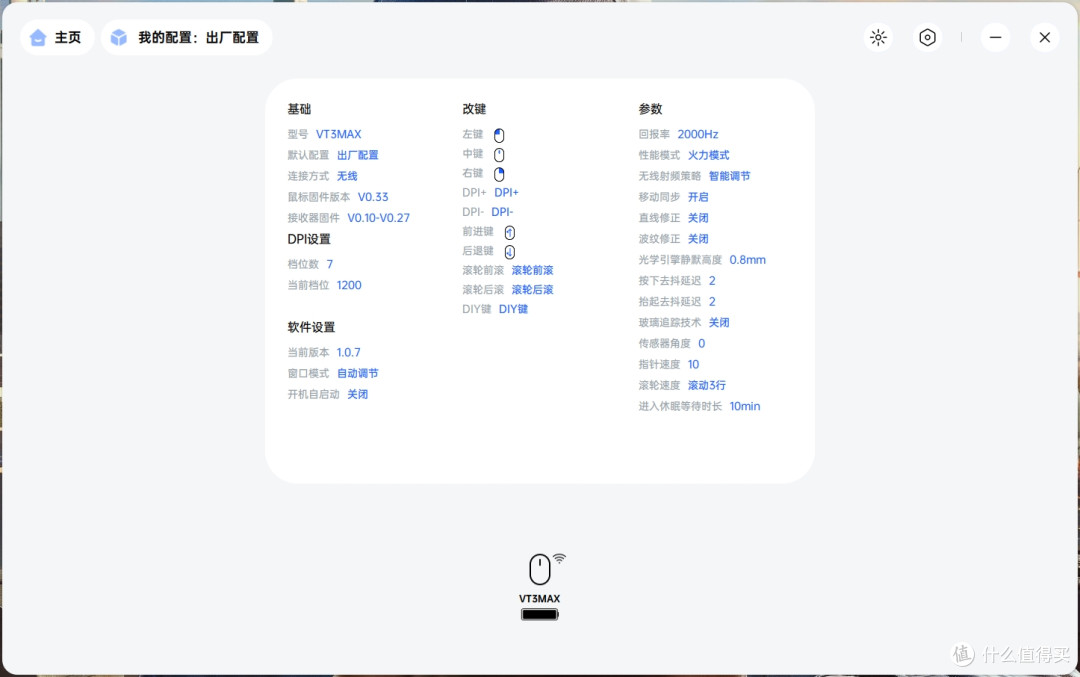This screenshot has width=1080, height=677.
Task: Click the 右键 mouse icon
Action: (x=499, y=174)
